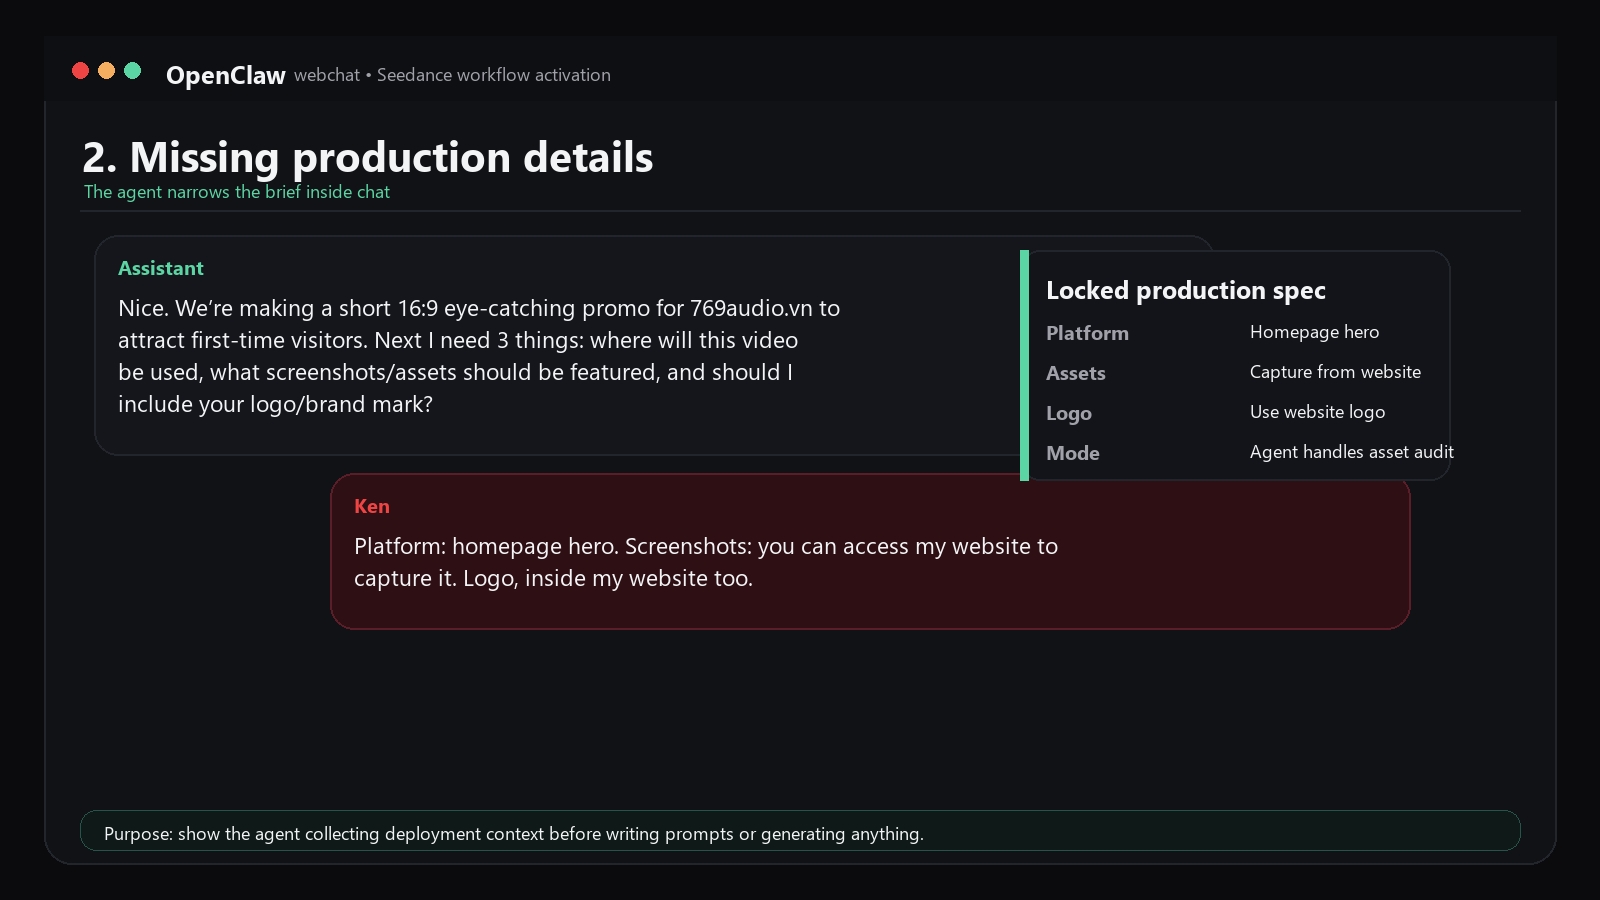The image size is (1600, 900).
Task: Click 'Locked production spec' card title
Action: point(1186,290)
